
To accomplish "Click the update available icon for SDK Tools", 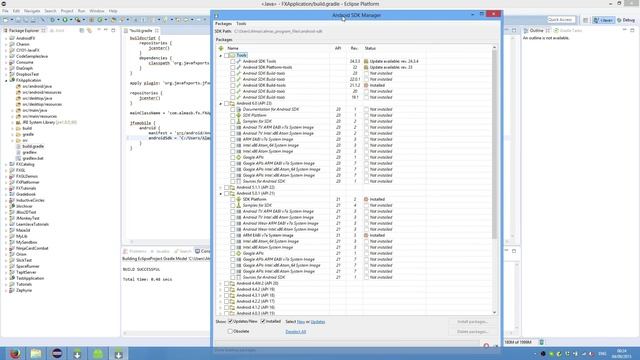I will click(366, 61).
